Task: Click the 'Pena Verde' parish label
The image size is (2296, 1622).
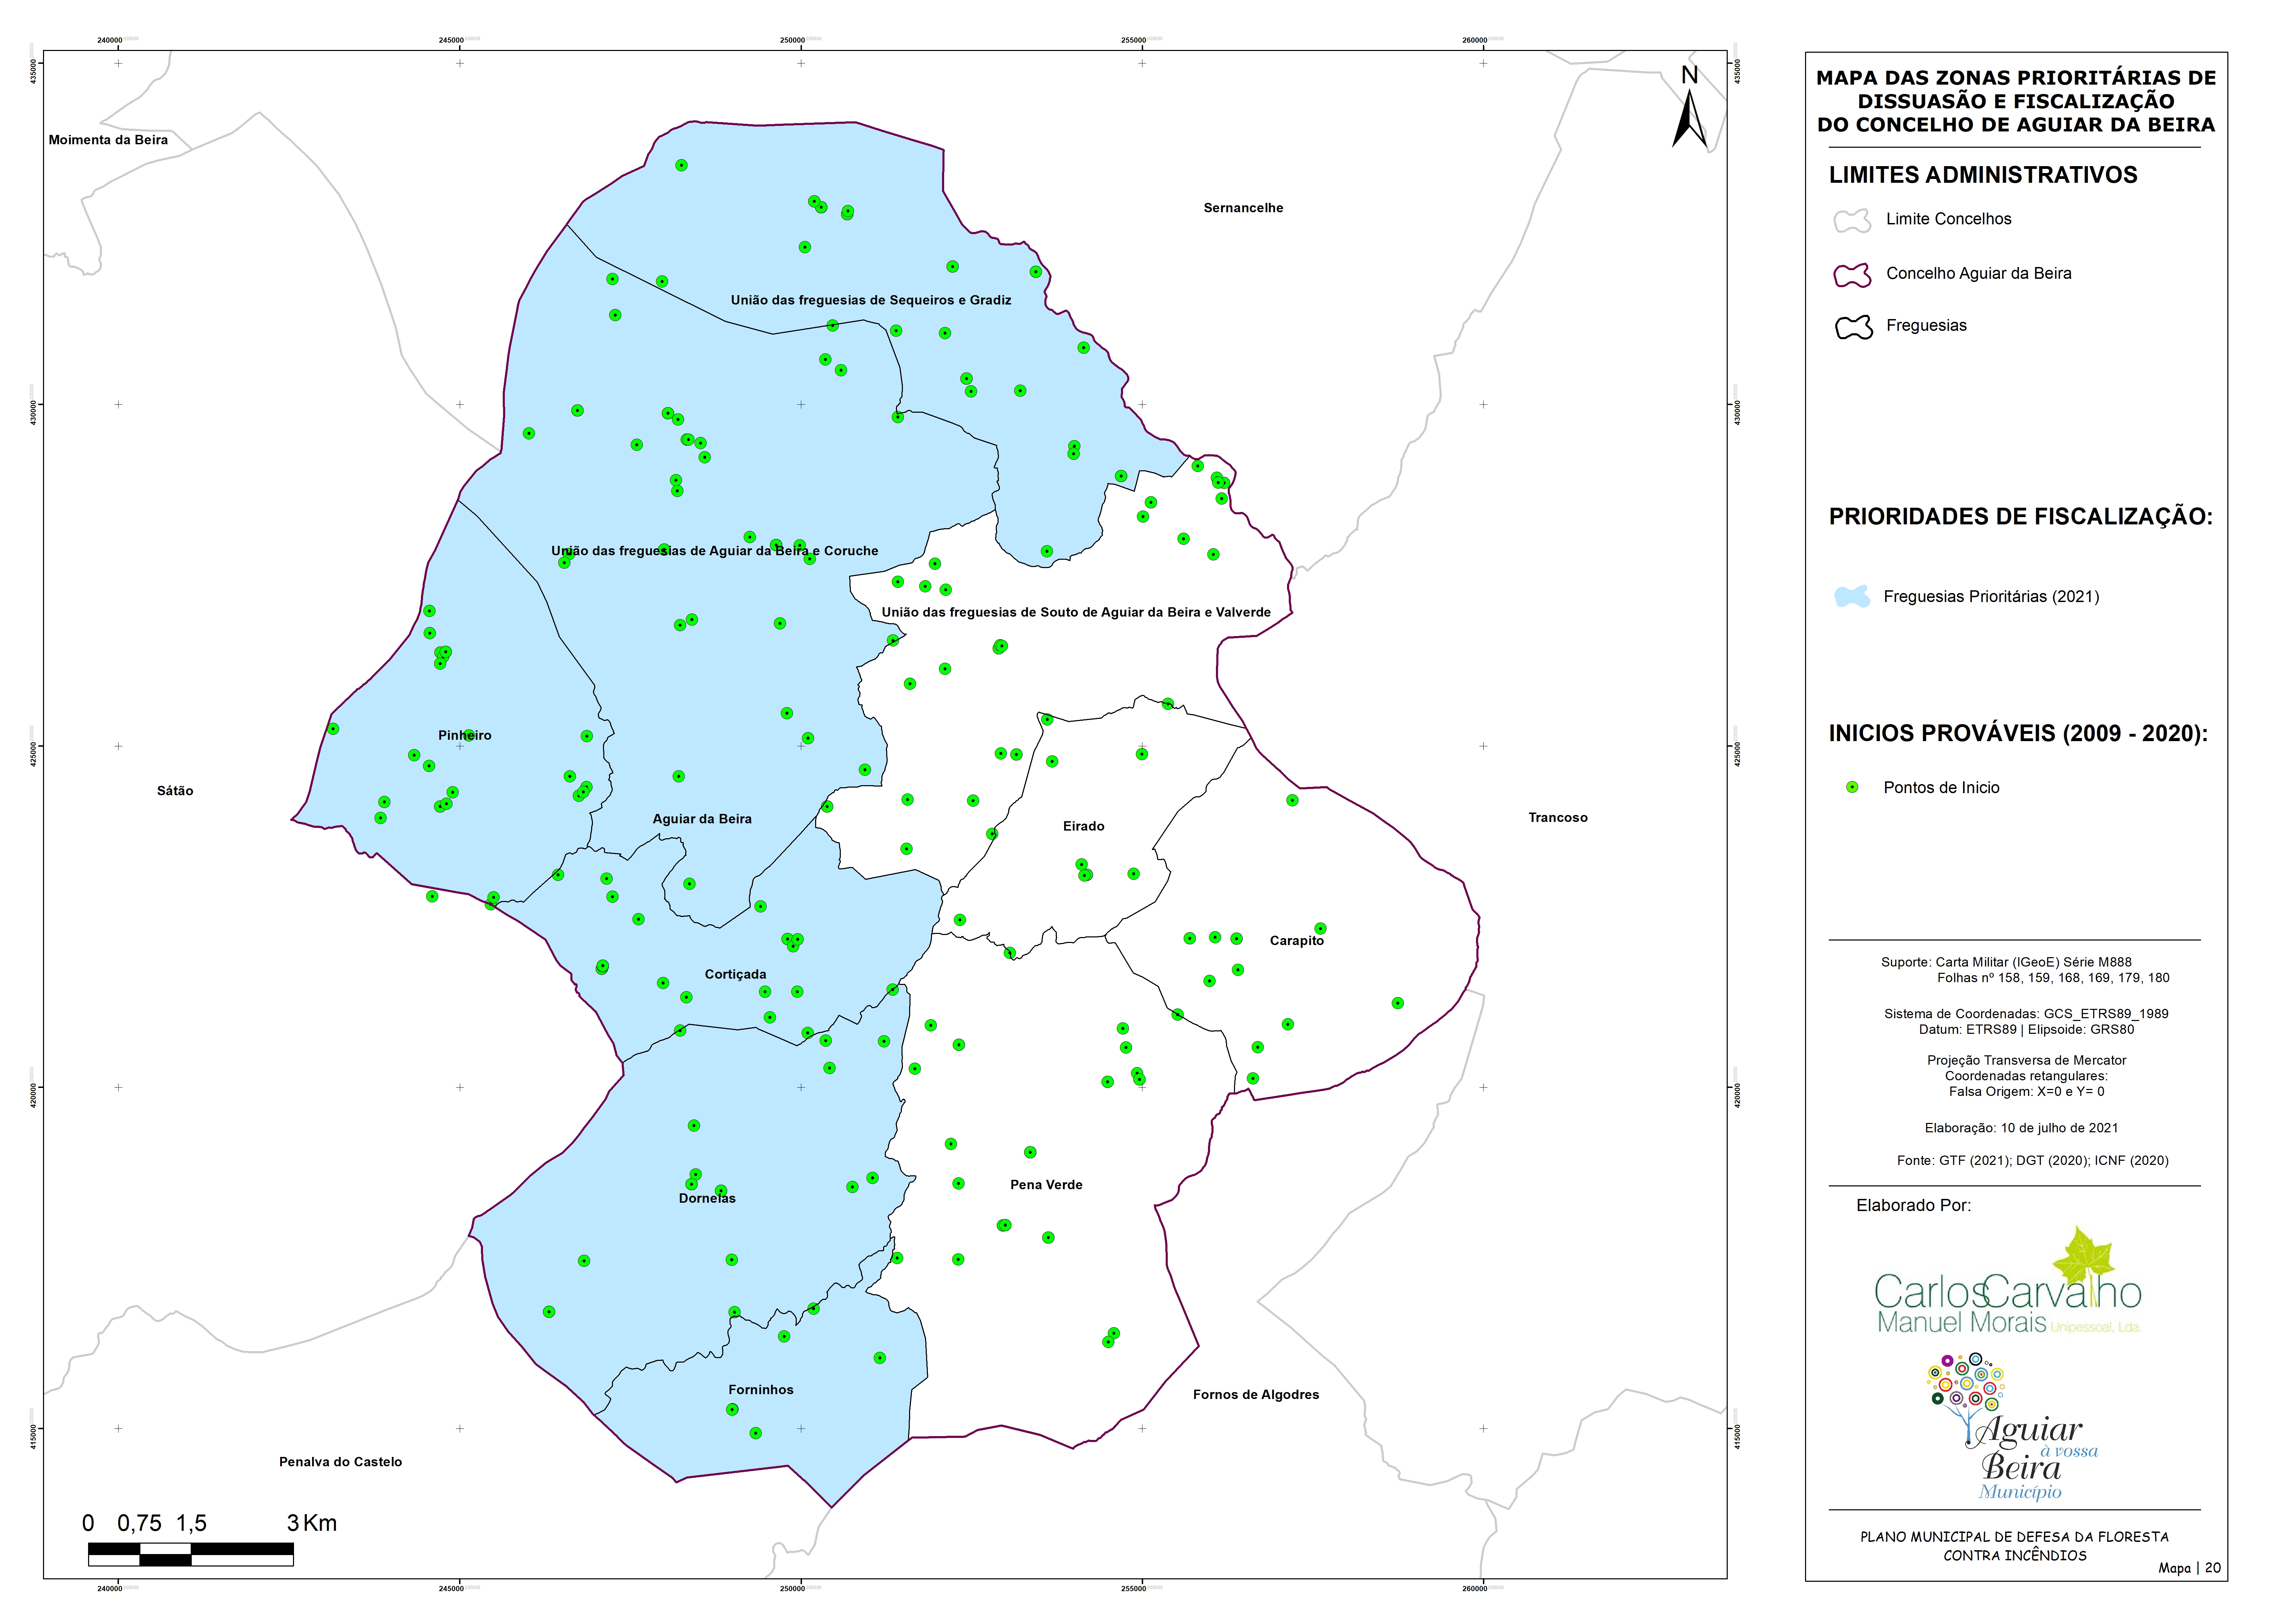Action: 1046,1185
